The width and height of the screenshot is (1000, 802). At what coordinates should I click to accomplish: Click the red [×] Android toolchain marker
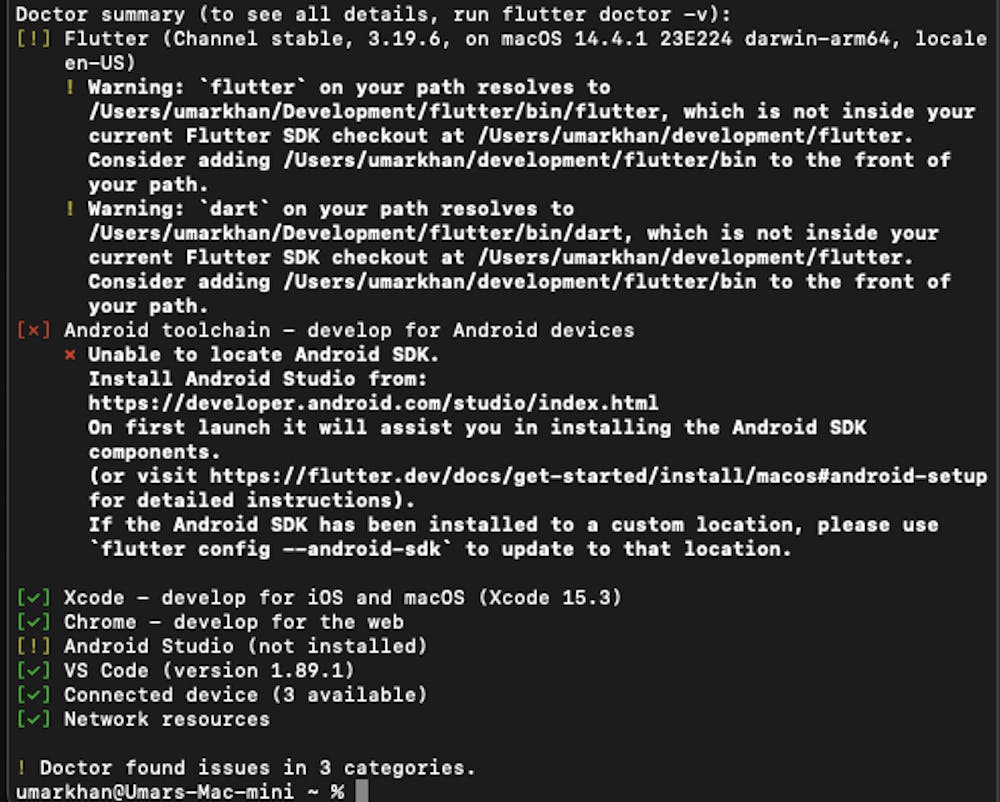[34, 330]
